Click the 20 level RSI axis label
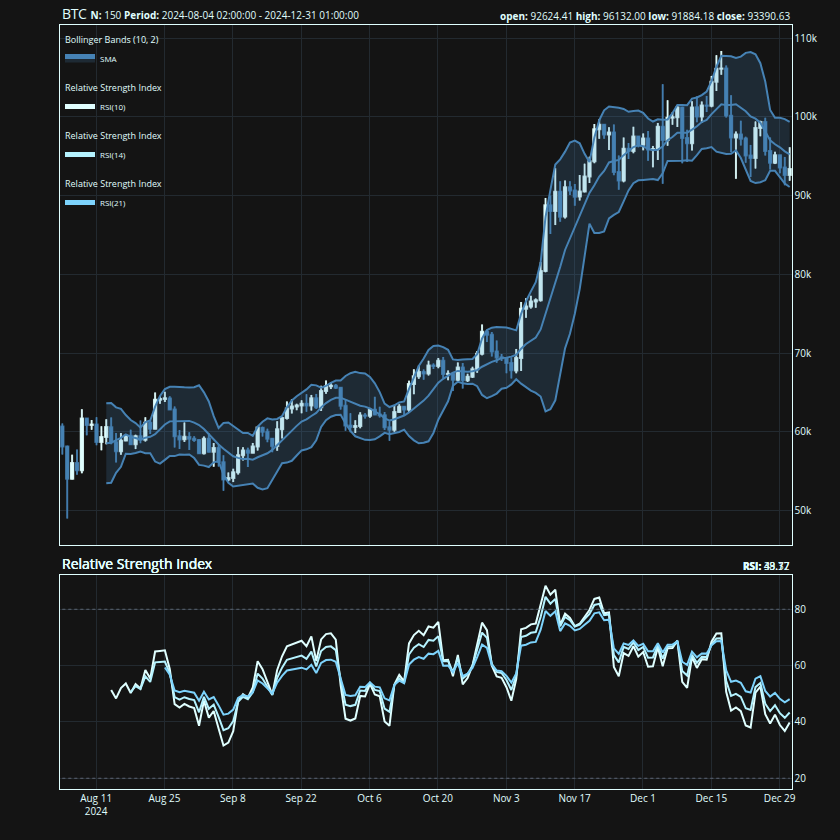Image resolution: width=840 pixels, height=840 pixels. pyautogui.click(x=801, y=778)
